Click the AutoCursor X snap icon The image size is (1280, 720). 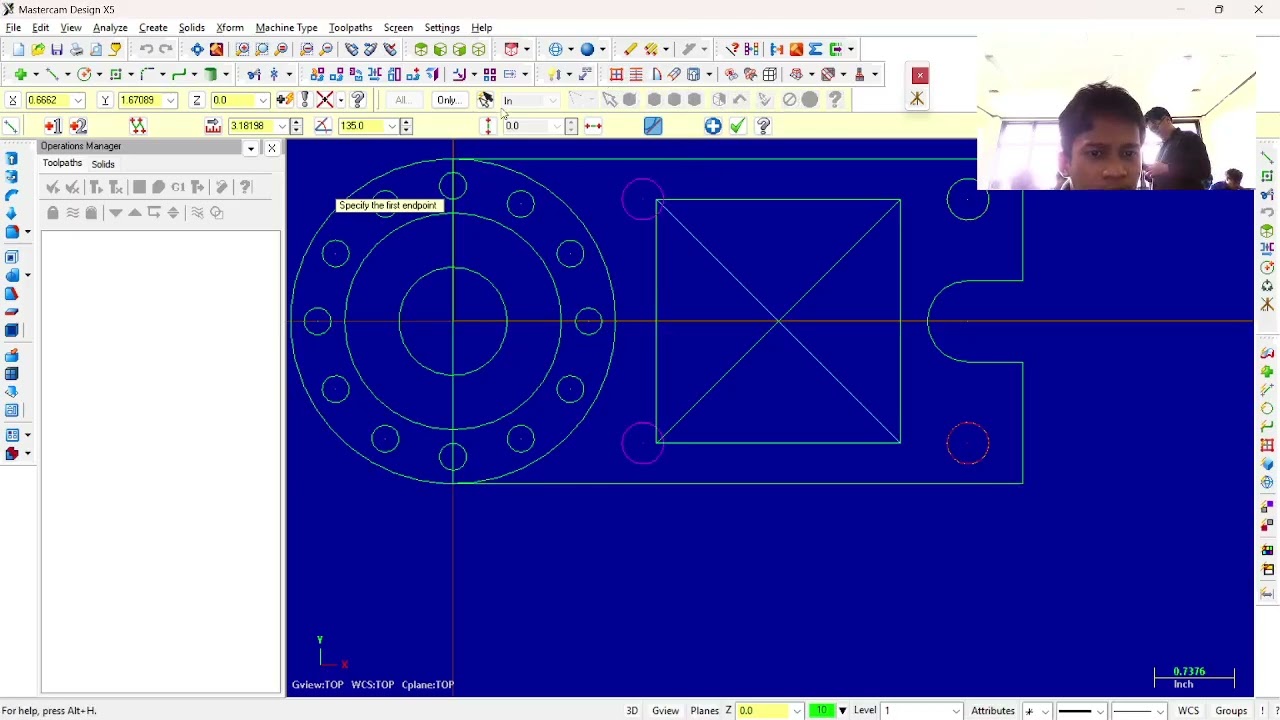[x=325, y=100]
